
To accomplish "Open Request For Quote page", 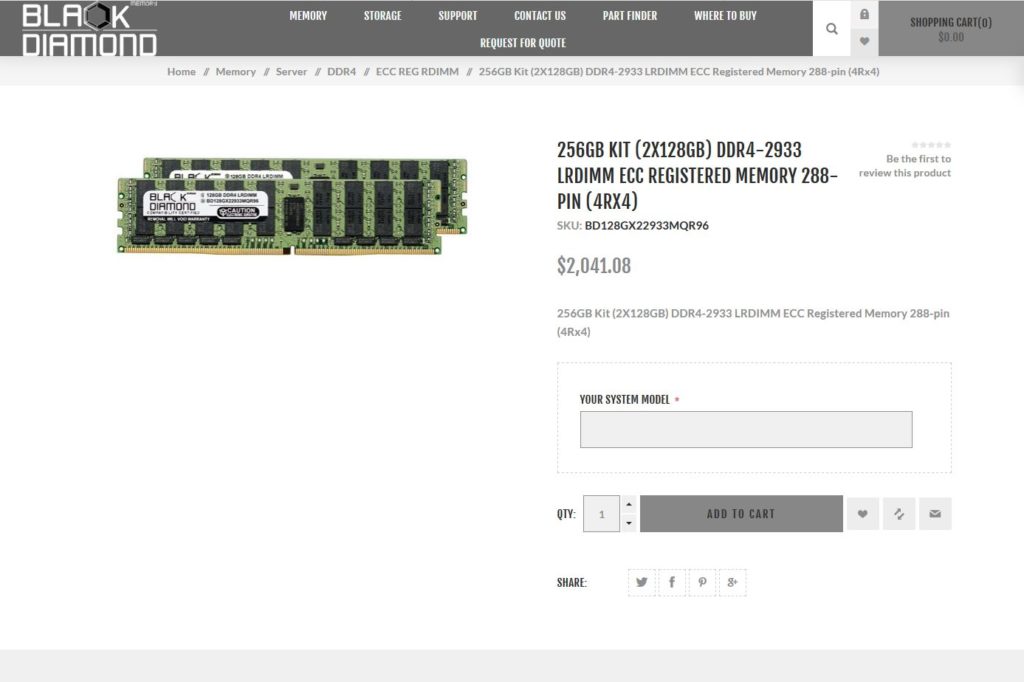I will tap(522, 42).
